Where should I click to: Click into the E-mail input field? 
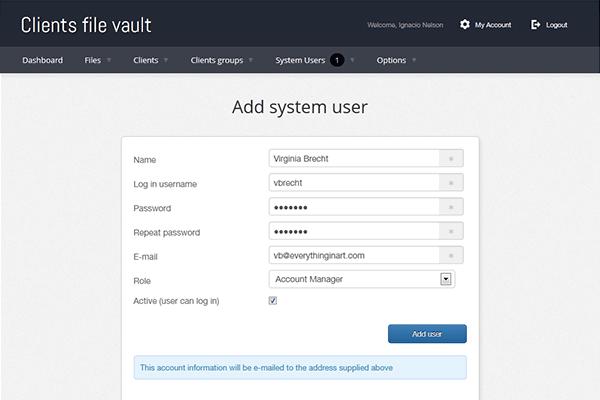click(353, 256)
